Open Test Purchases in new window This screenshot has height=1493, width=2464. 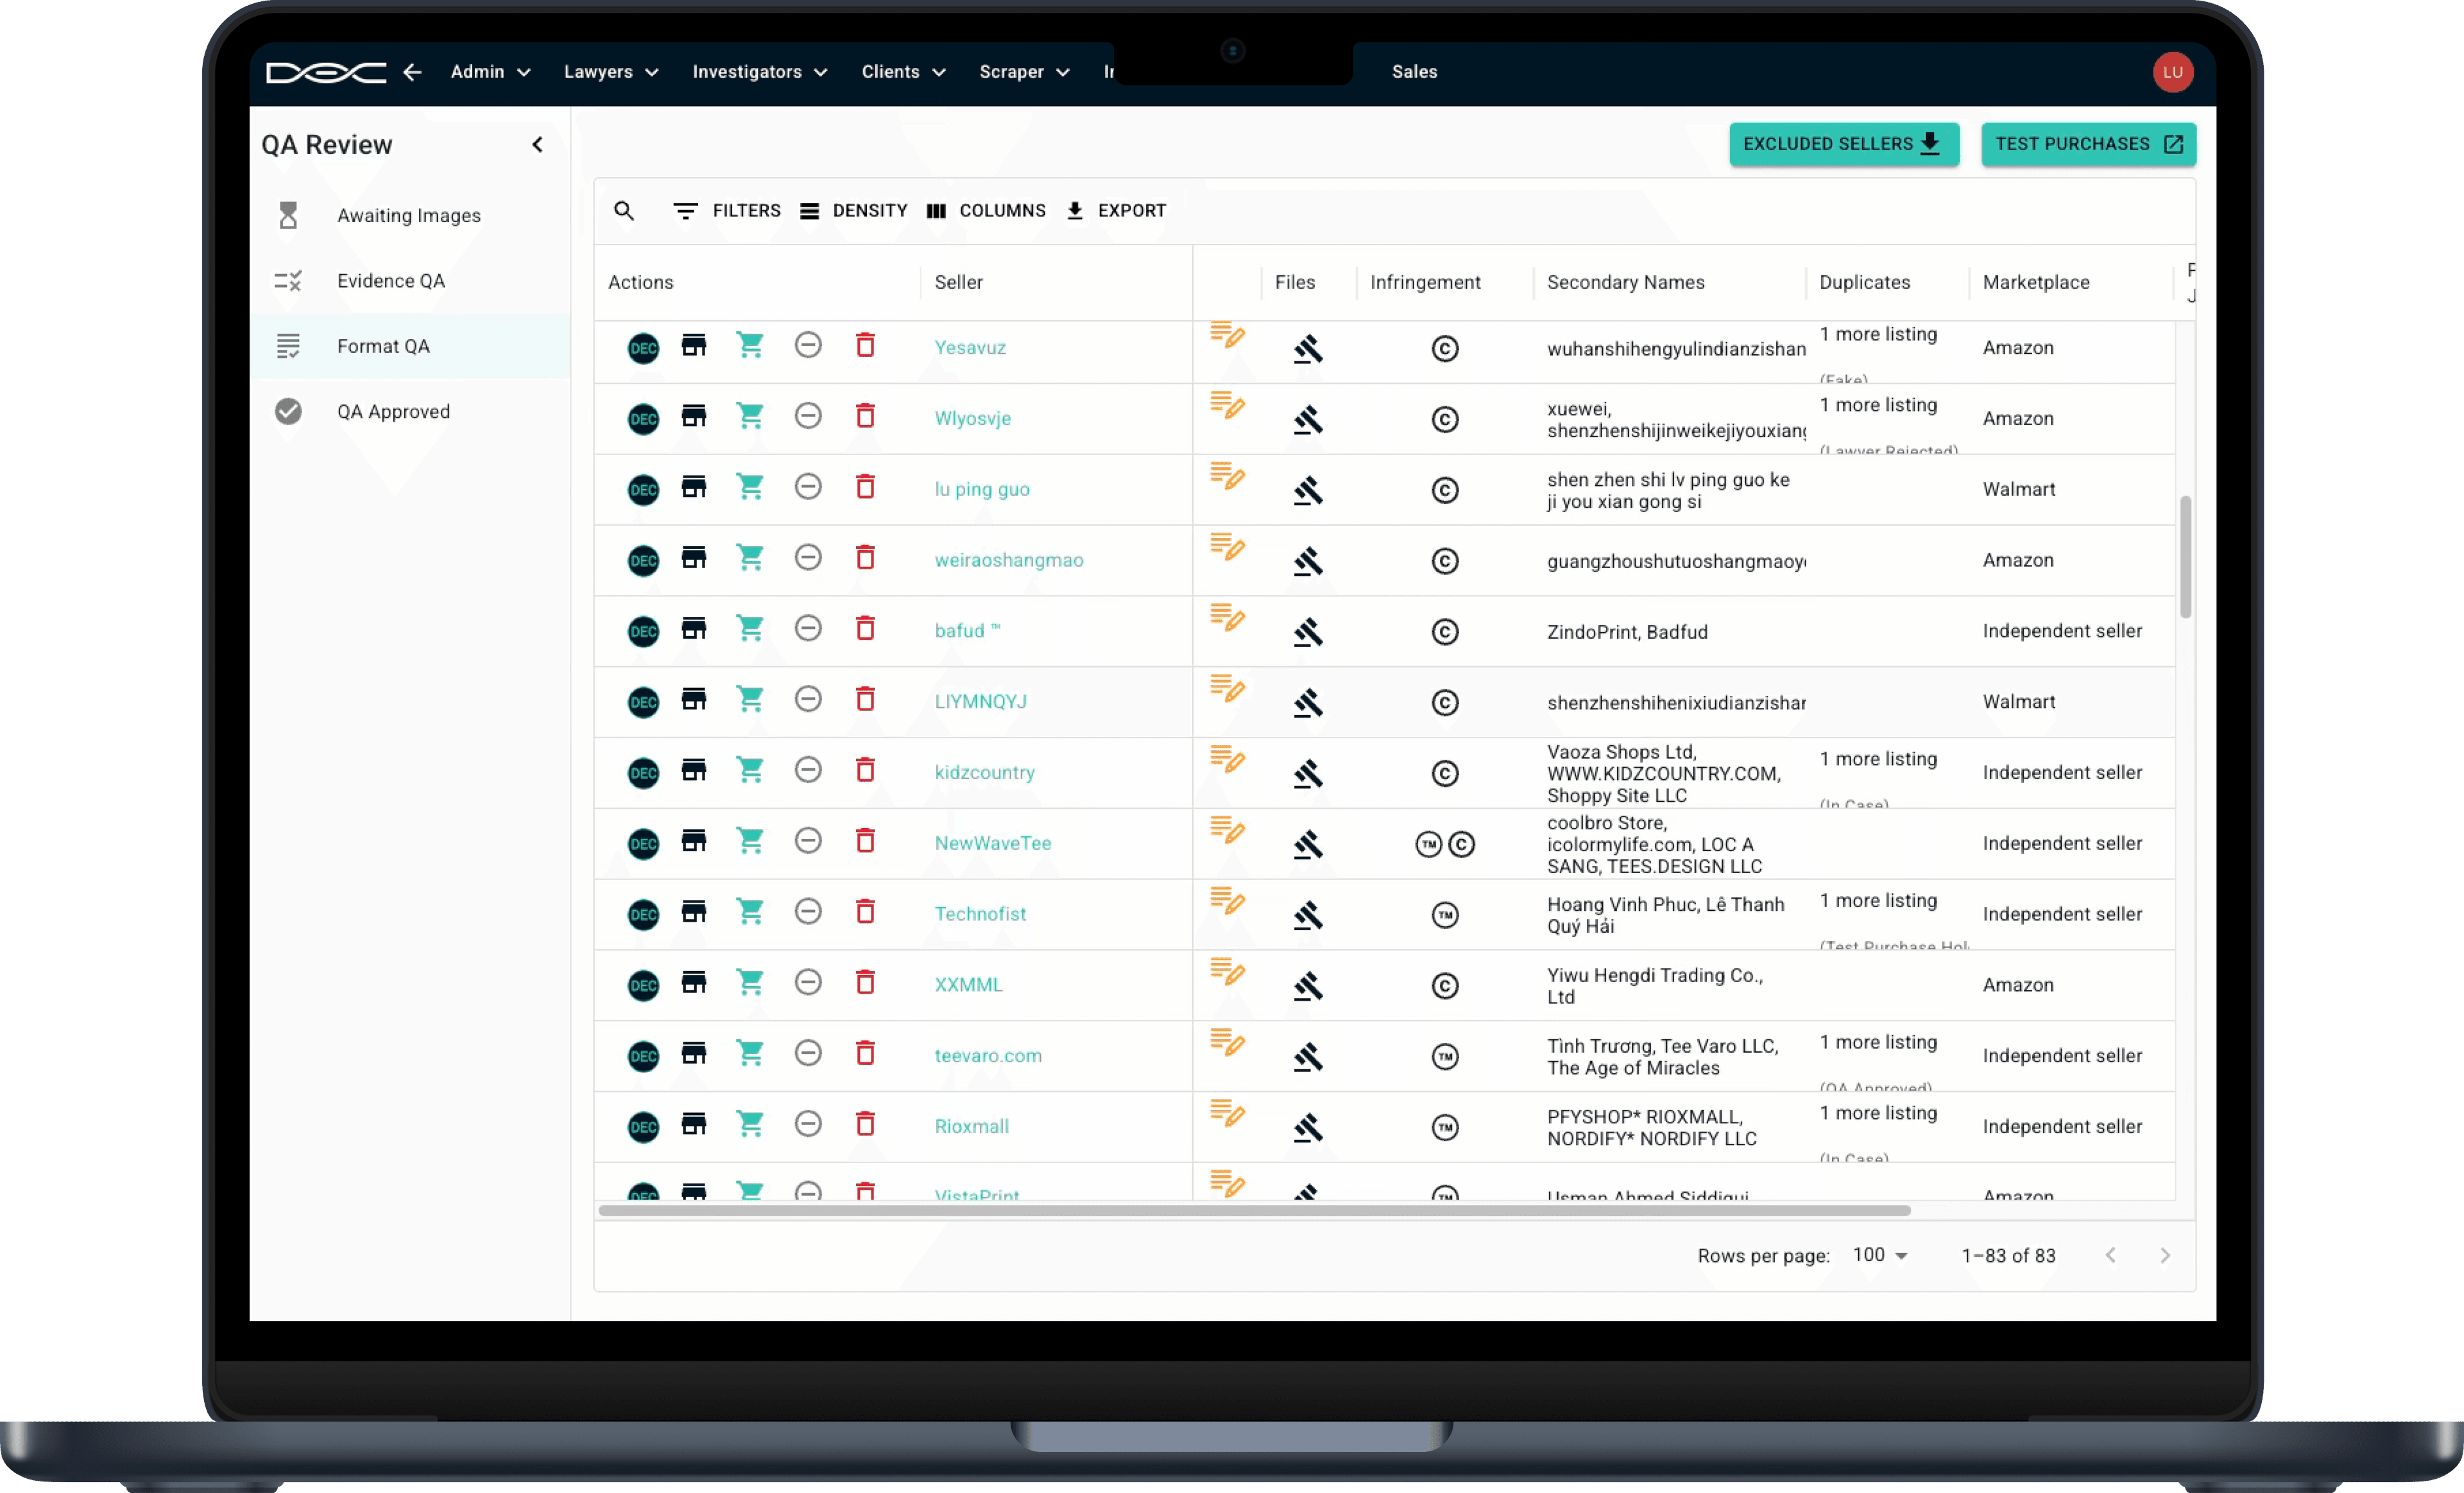point(2088,144)
